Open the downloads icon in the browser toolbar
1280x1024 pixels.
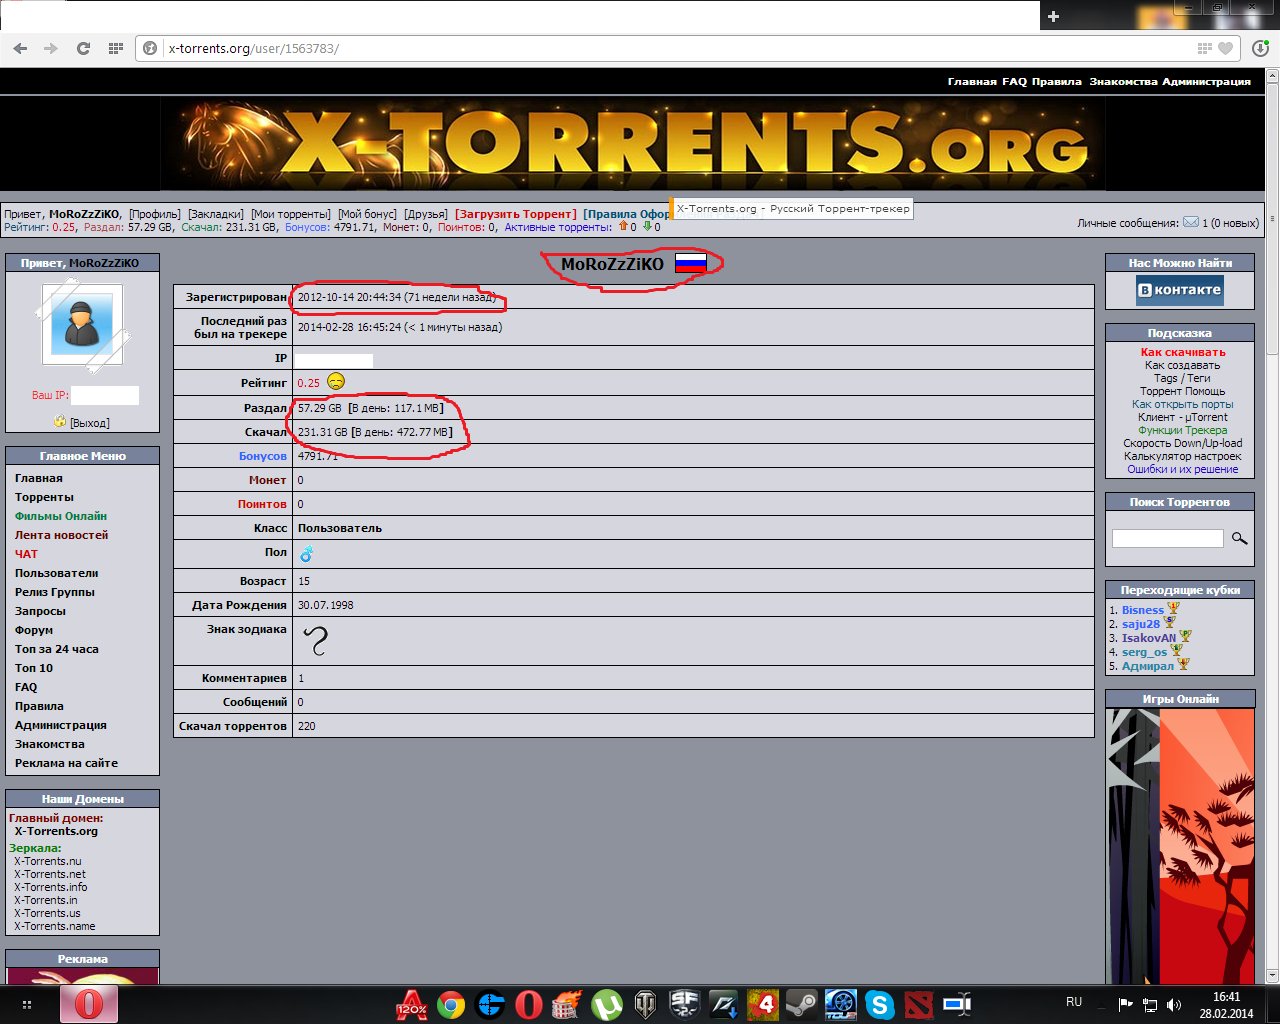pos(1260,48)
